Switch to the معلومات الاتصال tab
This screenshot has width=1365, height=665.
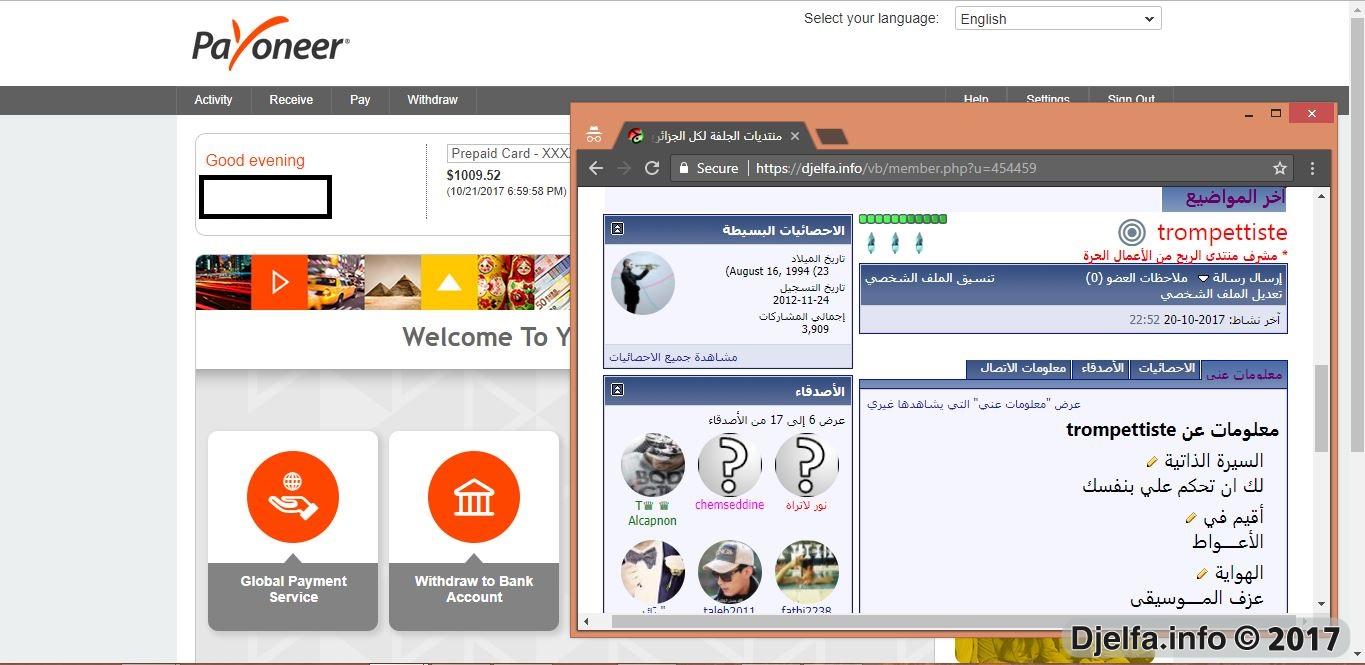(x=1019, y=369)
